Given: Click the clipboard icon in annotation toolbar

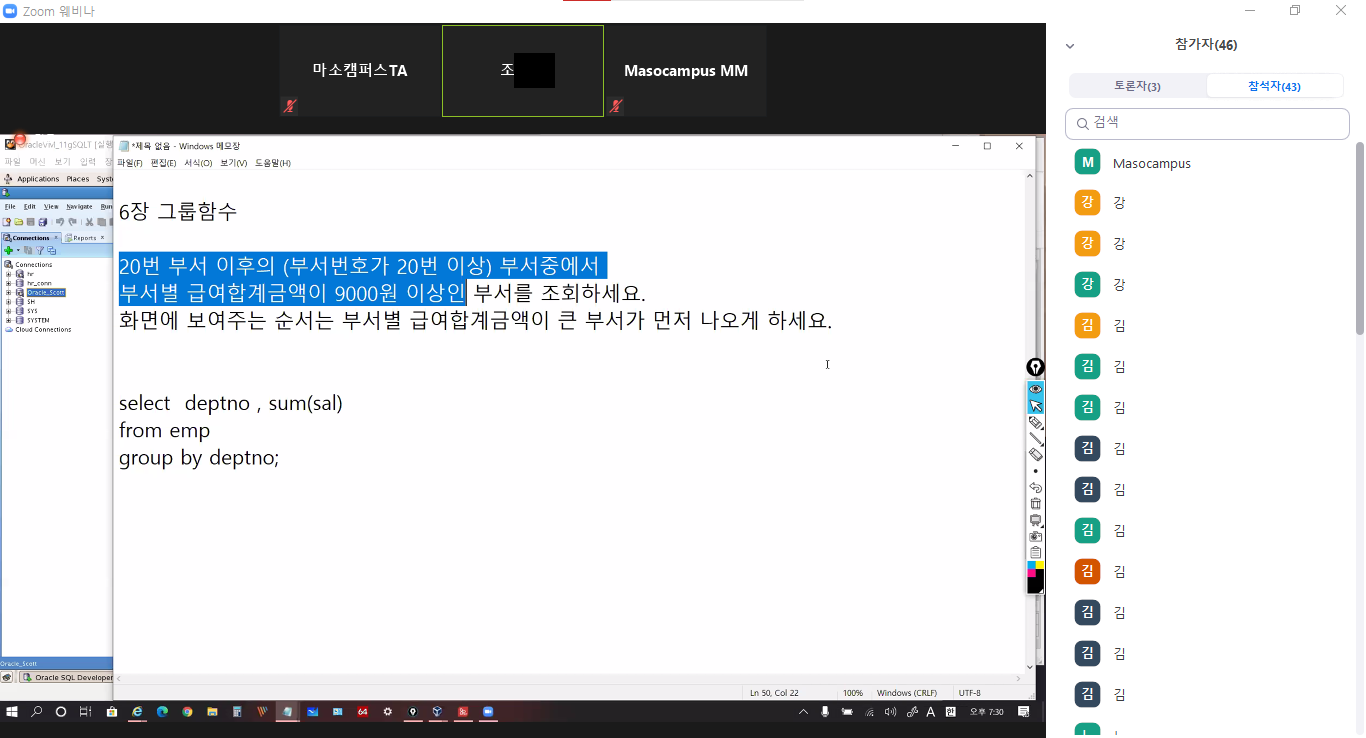Looking at the screenshot, I should coord(1035,552).
